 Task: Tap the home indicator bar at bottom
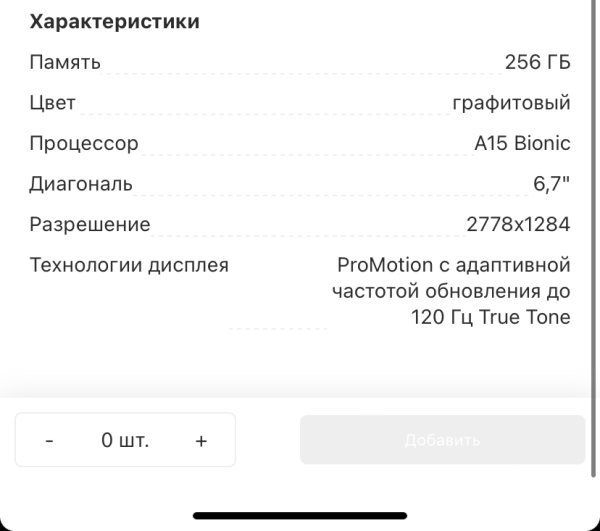pos(300,516)
